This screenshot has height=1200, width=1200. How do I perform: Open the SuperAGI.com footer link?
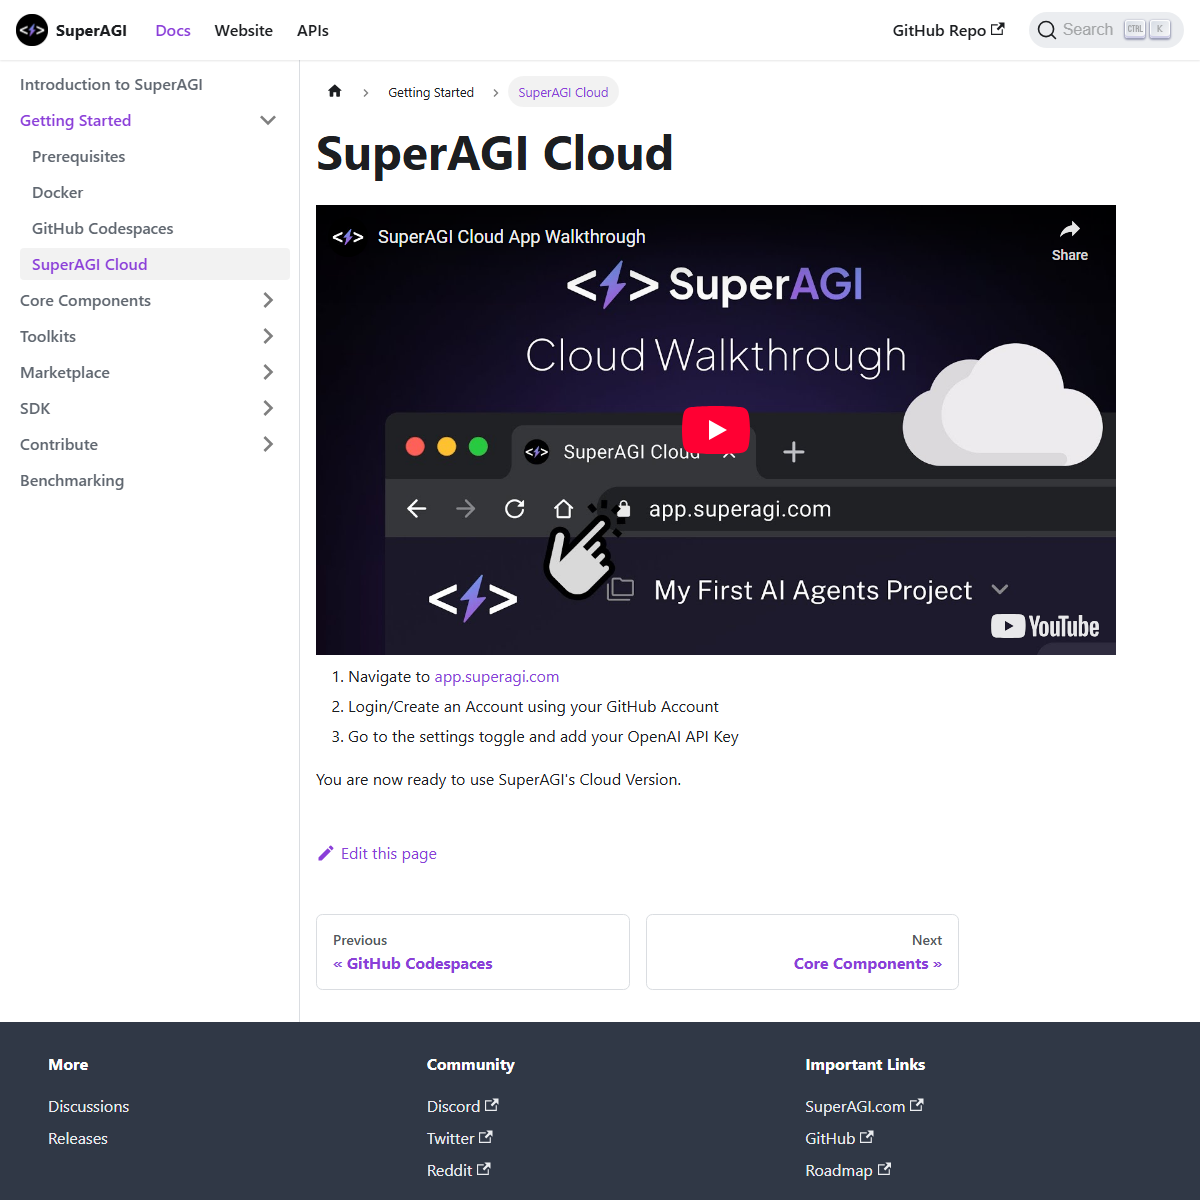click(864, 1106)
